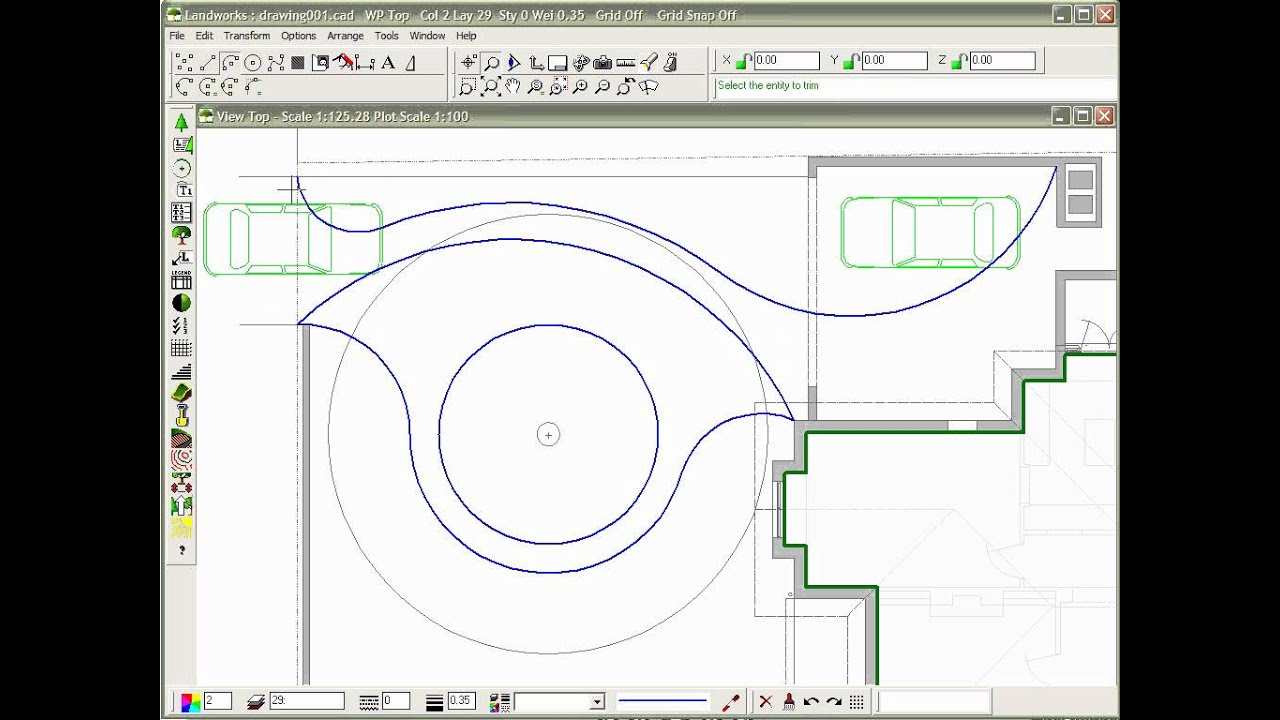Toggle the Z coordinate lock padlock
The width and height of the screenshot is (1280, 720).
(956, 60)
